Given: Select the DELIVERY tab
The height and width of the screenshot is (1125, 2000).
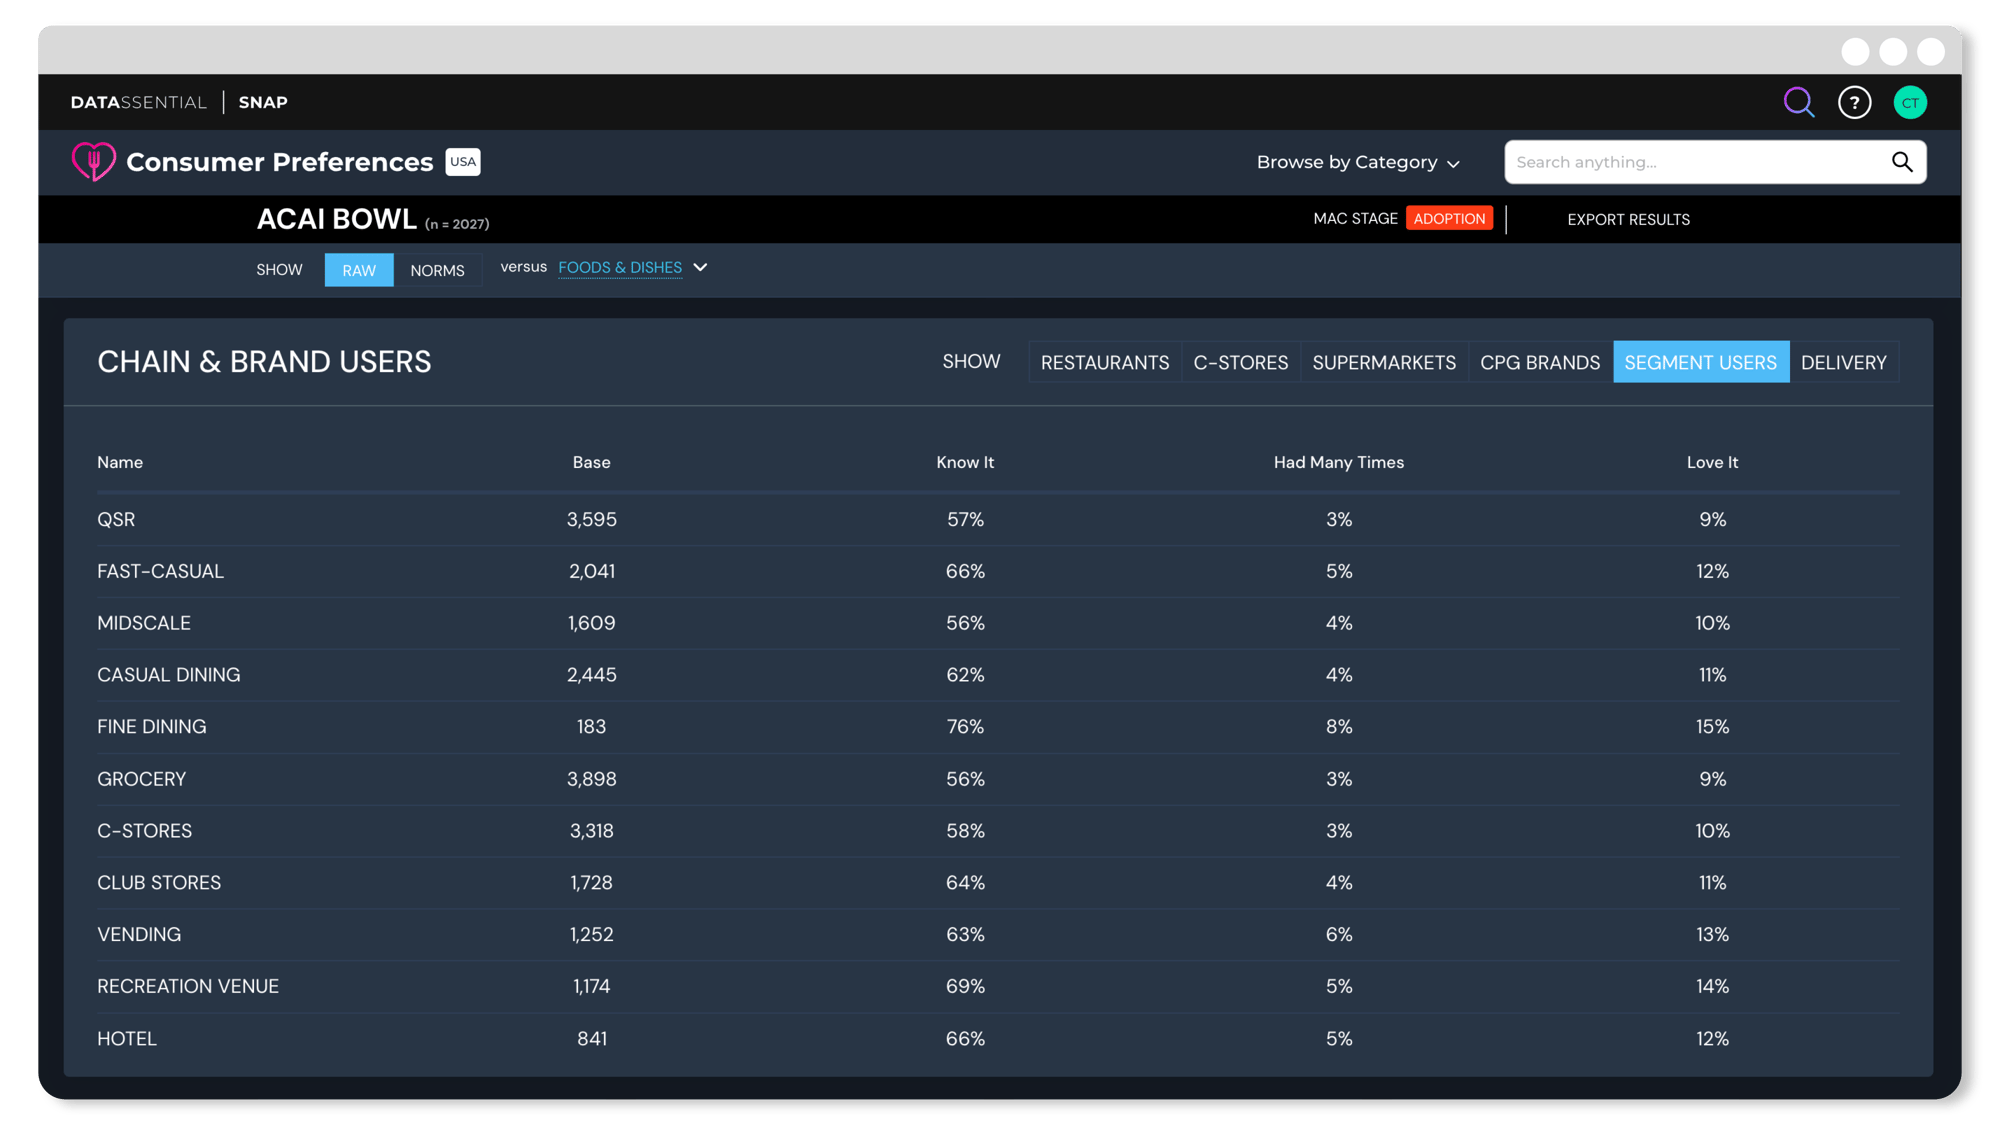Looking at the screenshot, I should click(x=1844, y=362).
